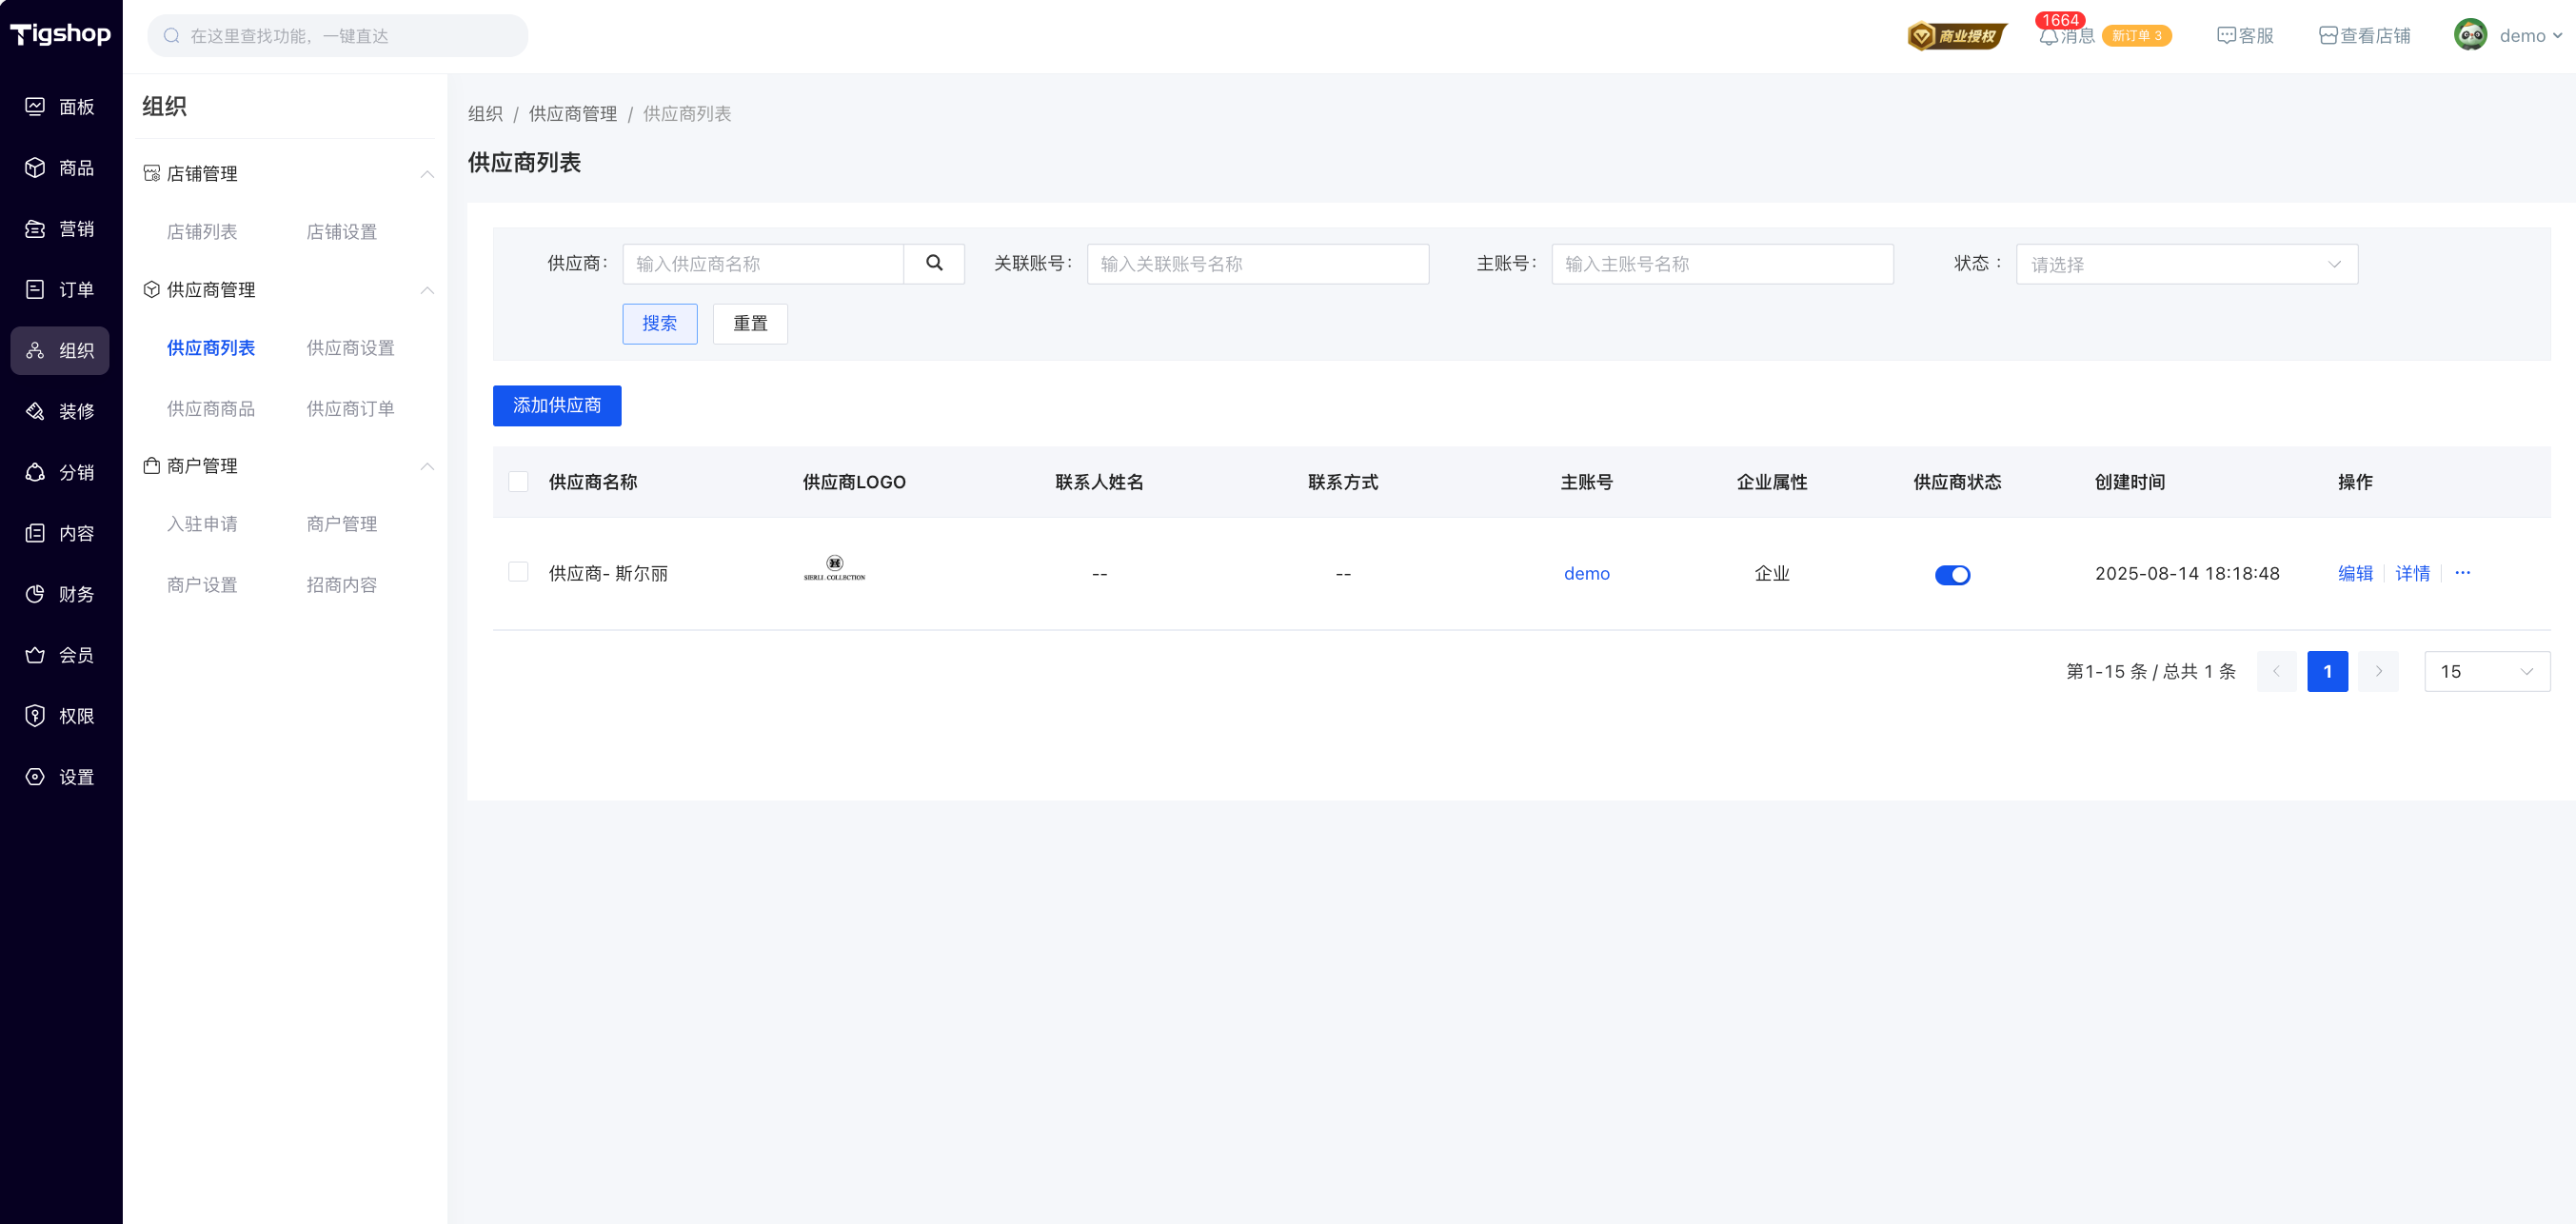Click the 关联账号 input field
Image resolution: width=2576 pixels, height=1224 pixels.
pyautogui.click(x=1257, y=264)
